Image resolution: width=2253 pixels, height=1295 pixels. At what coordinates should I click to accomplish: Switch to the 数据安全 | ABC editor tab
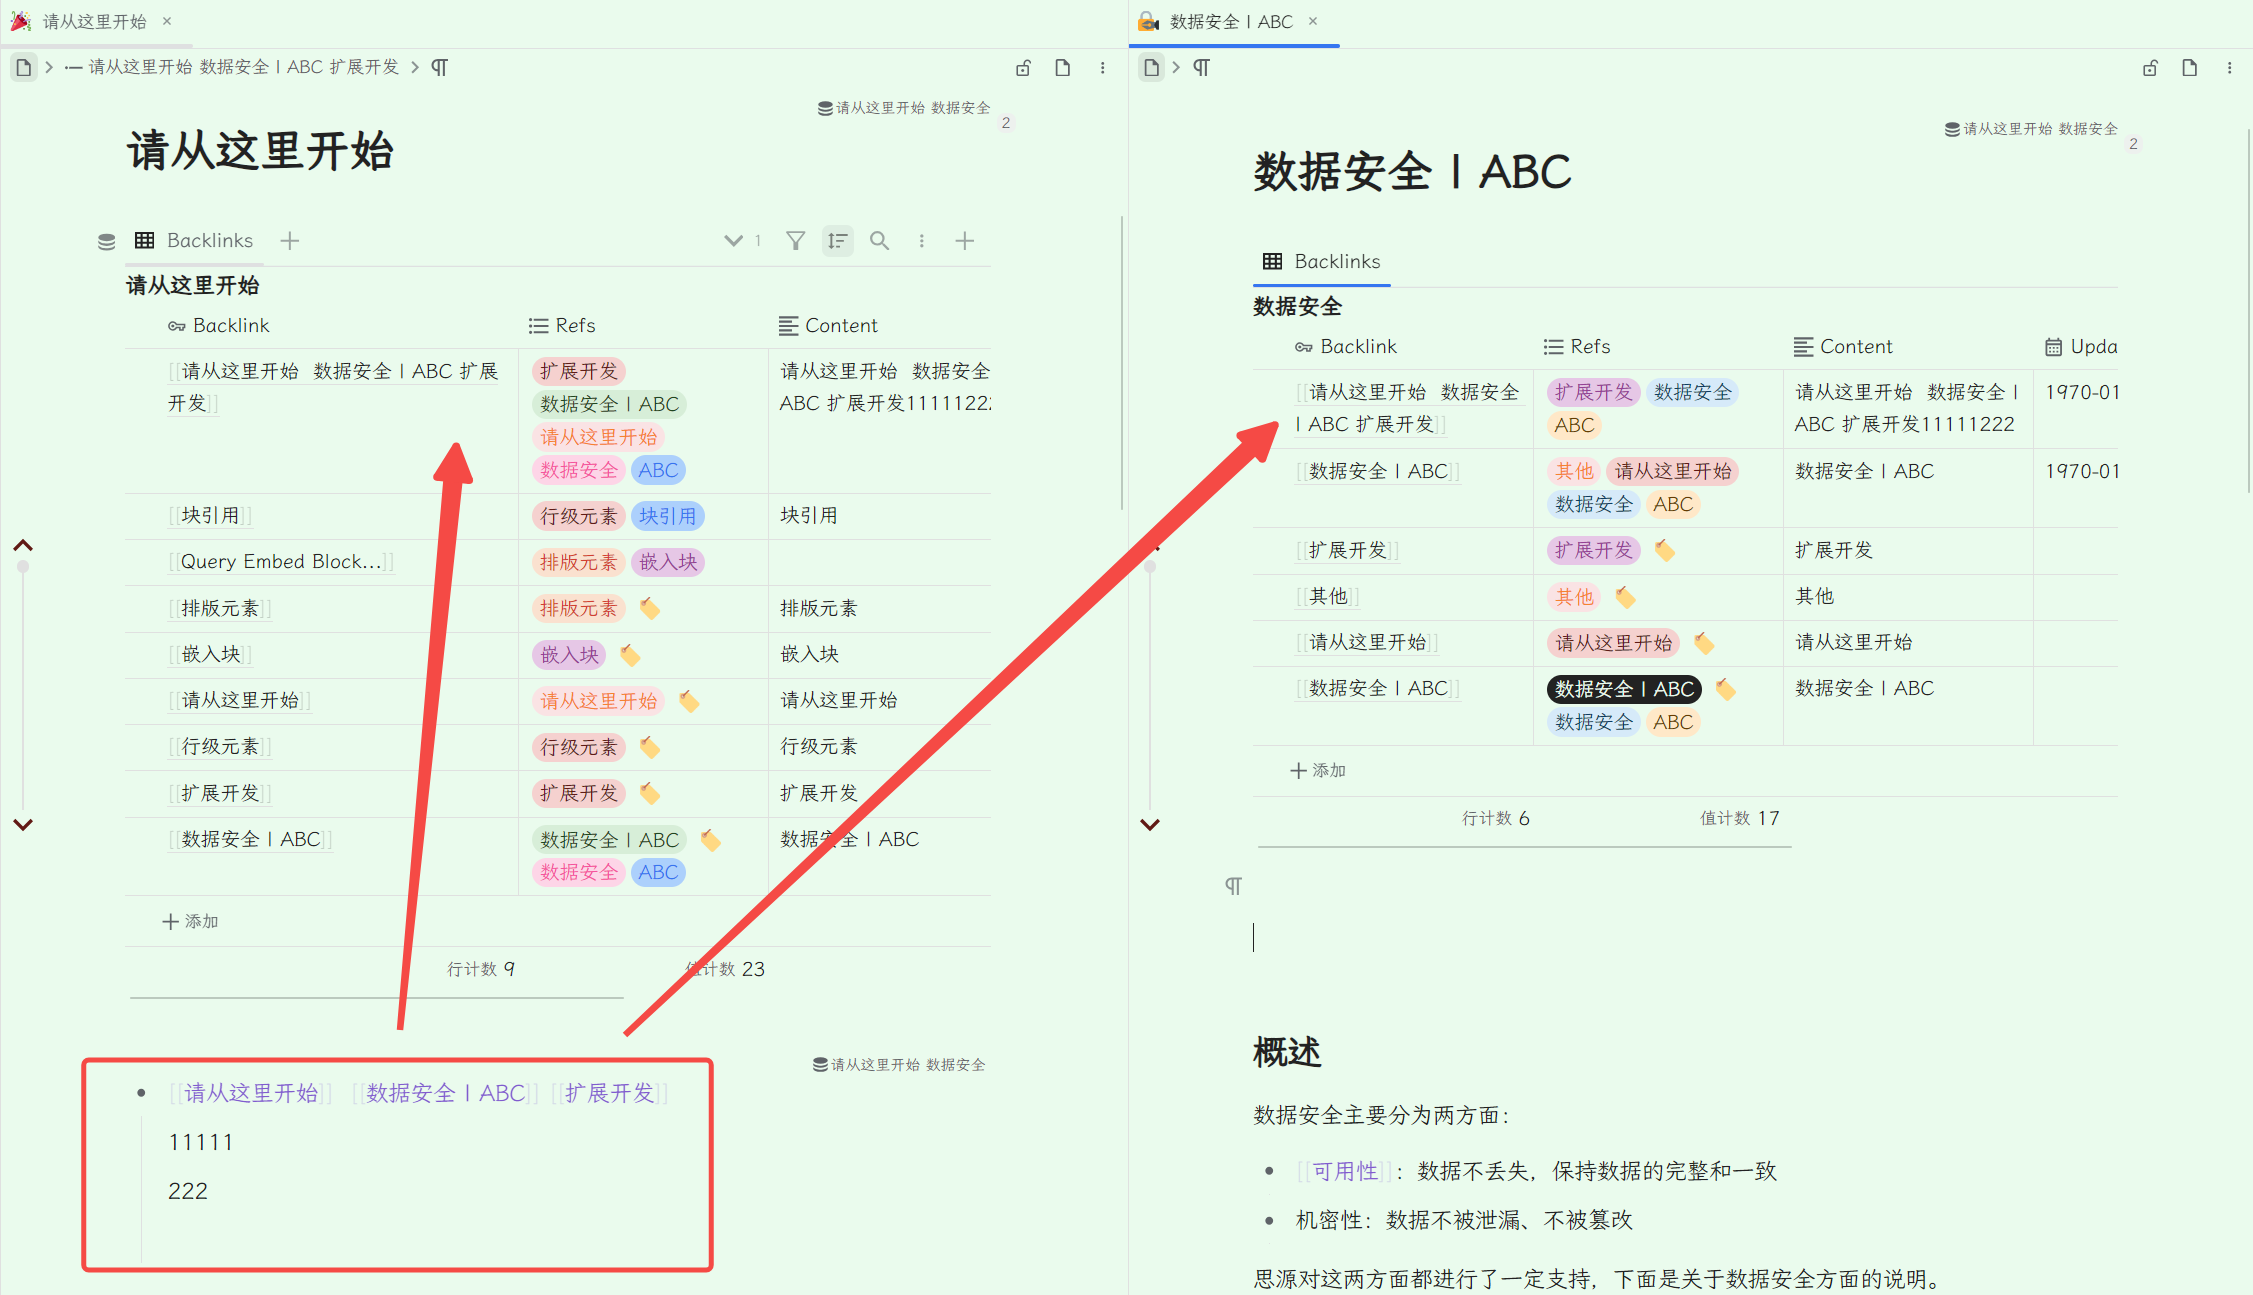coord(1230,21)
